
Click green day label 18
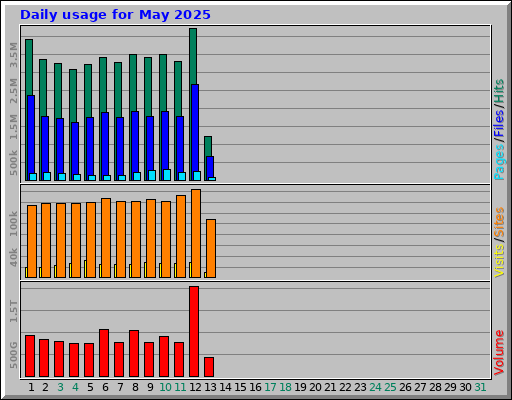pos(285,387)
